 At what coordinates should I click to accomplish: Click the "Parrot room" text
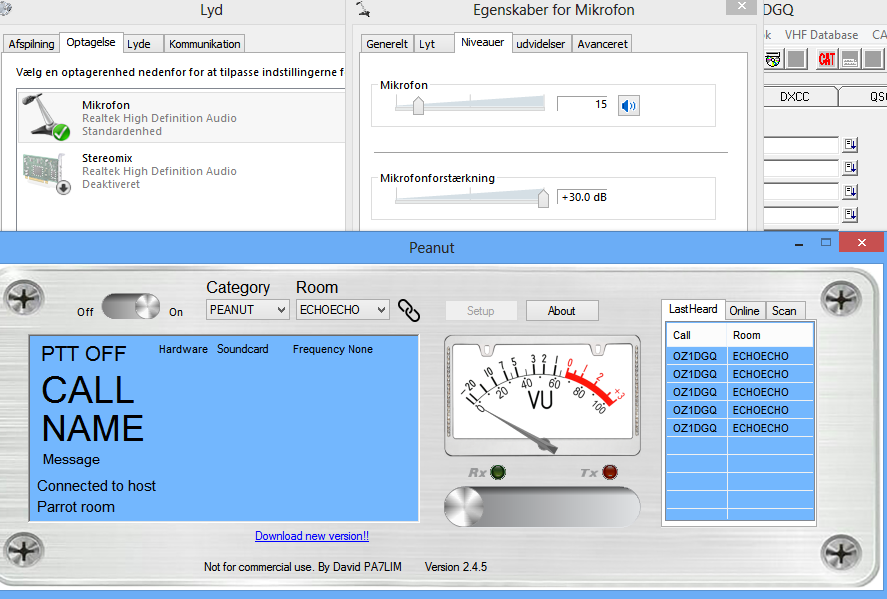pyautogui.click(x=76, y=507)
